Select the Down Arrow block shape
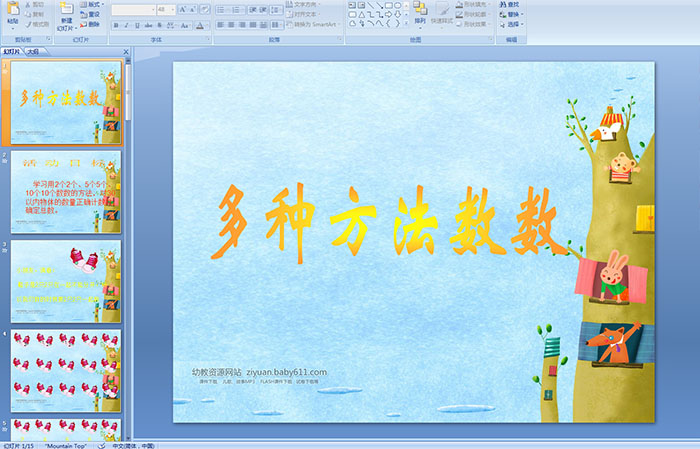Screen dimensions: 700x449 point(397,15)
